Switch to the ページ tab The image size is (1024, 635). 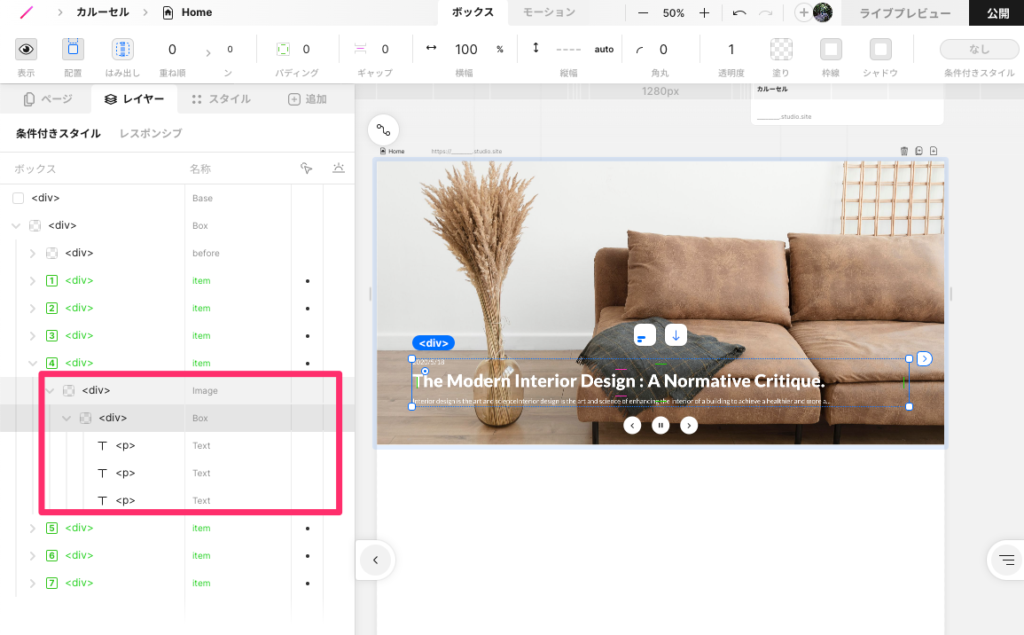[x=48, y=99]
